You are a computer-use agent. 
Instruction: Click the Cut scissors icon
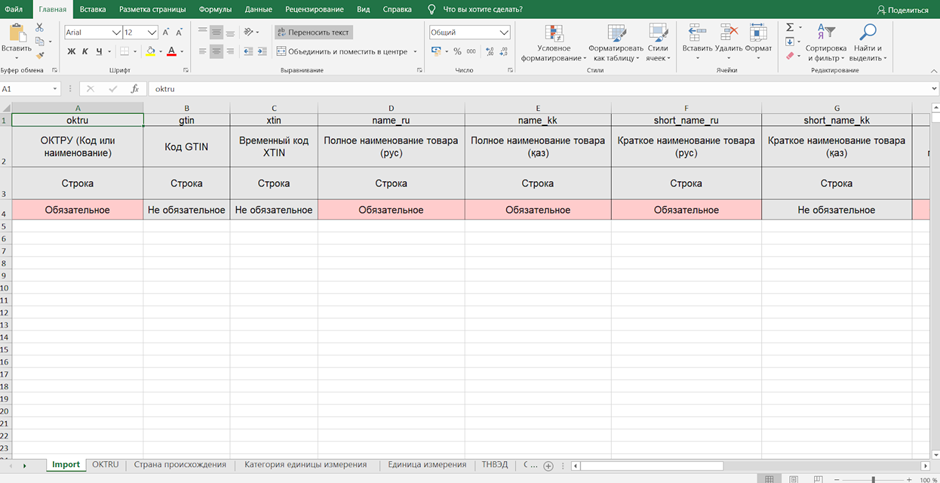(40, 28)
